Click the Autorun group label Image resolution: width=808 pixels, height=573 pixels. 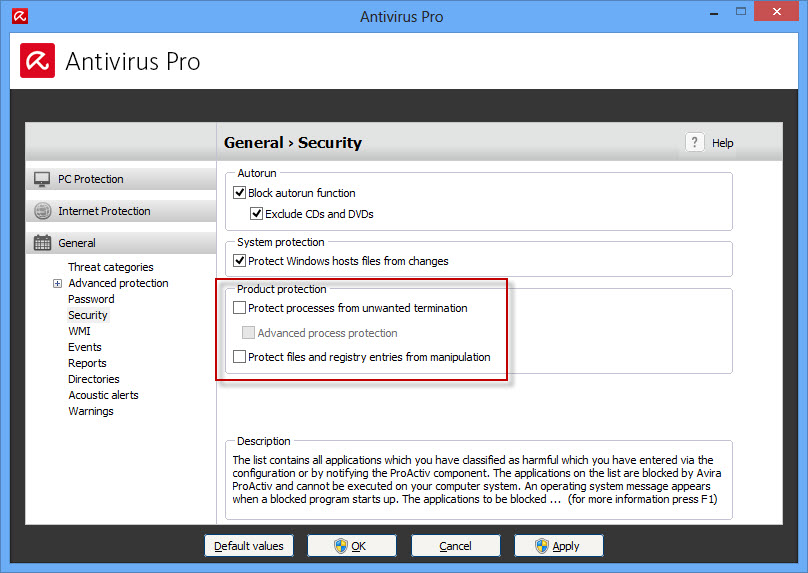pos(257,173)
